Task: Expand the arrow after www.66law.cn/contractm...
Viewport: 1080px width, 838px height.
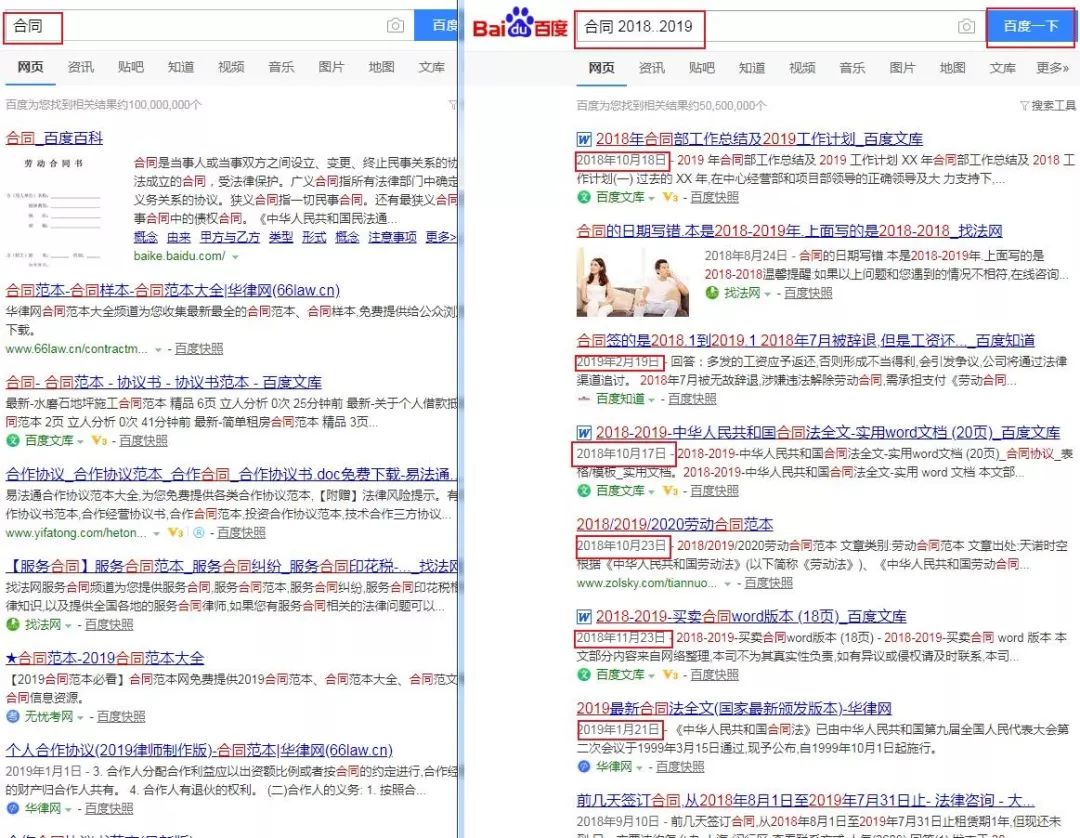Action: pos(158,350)
